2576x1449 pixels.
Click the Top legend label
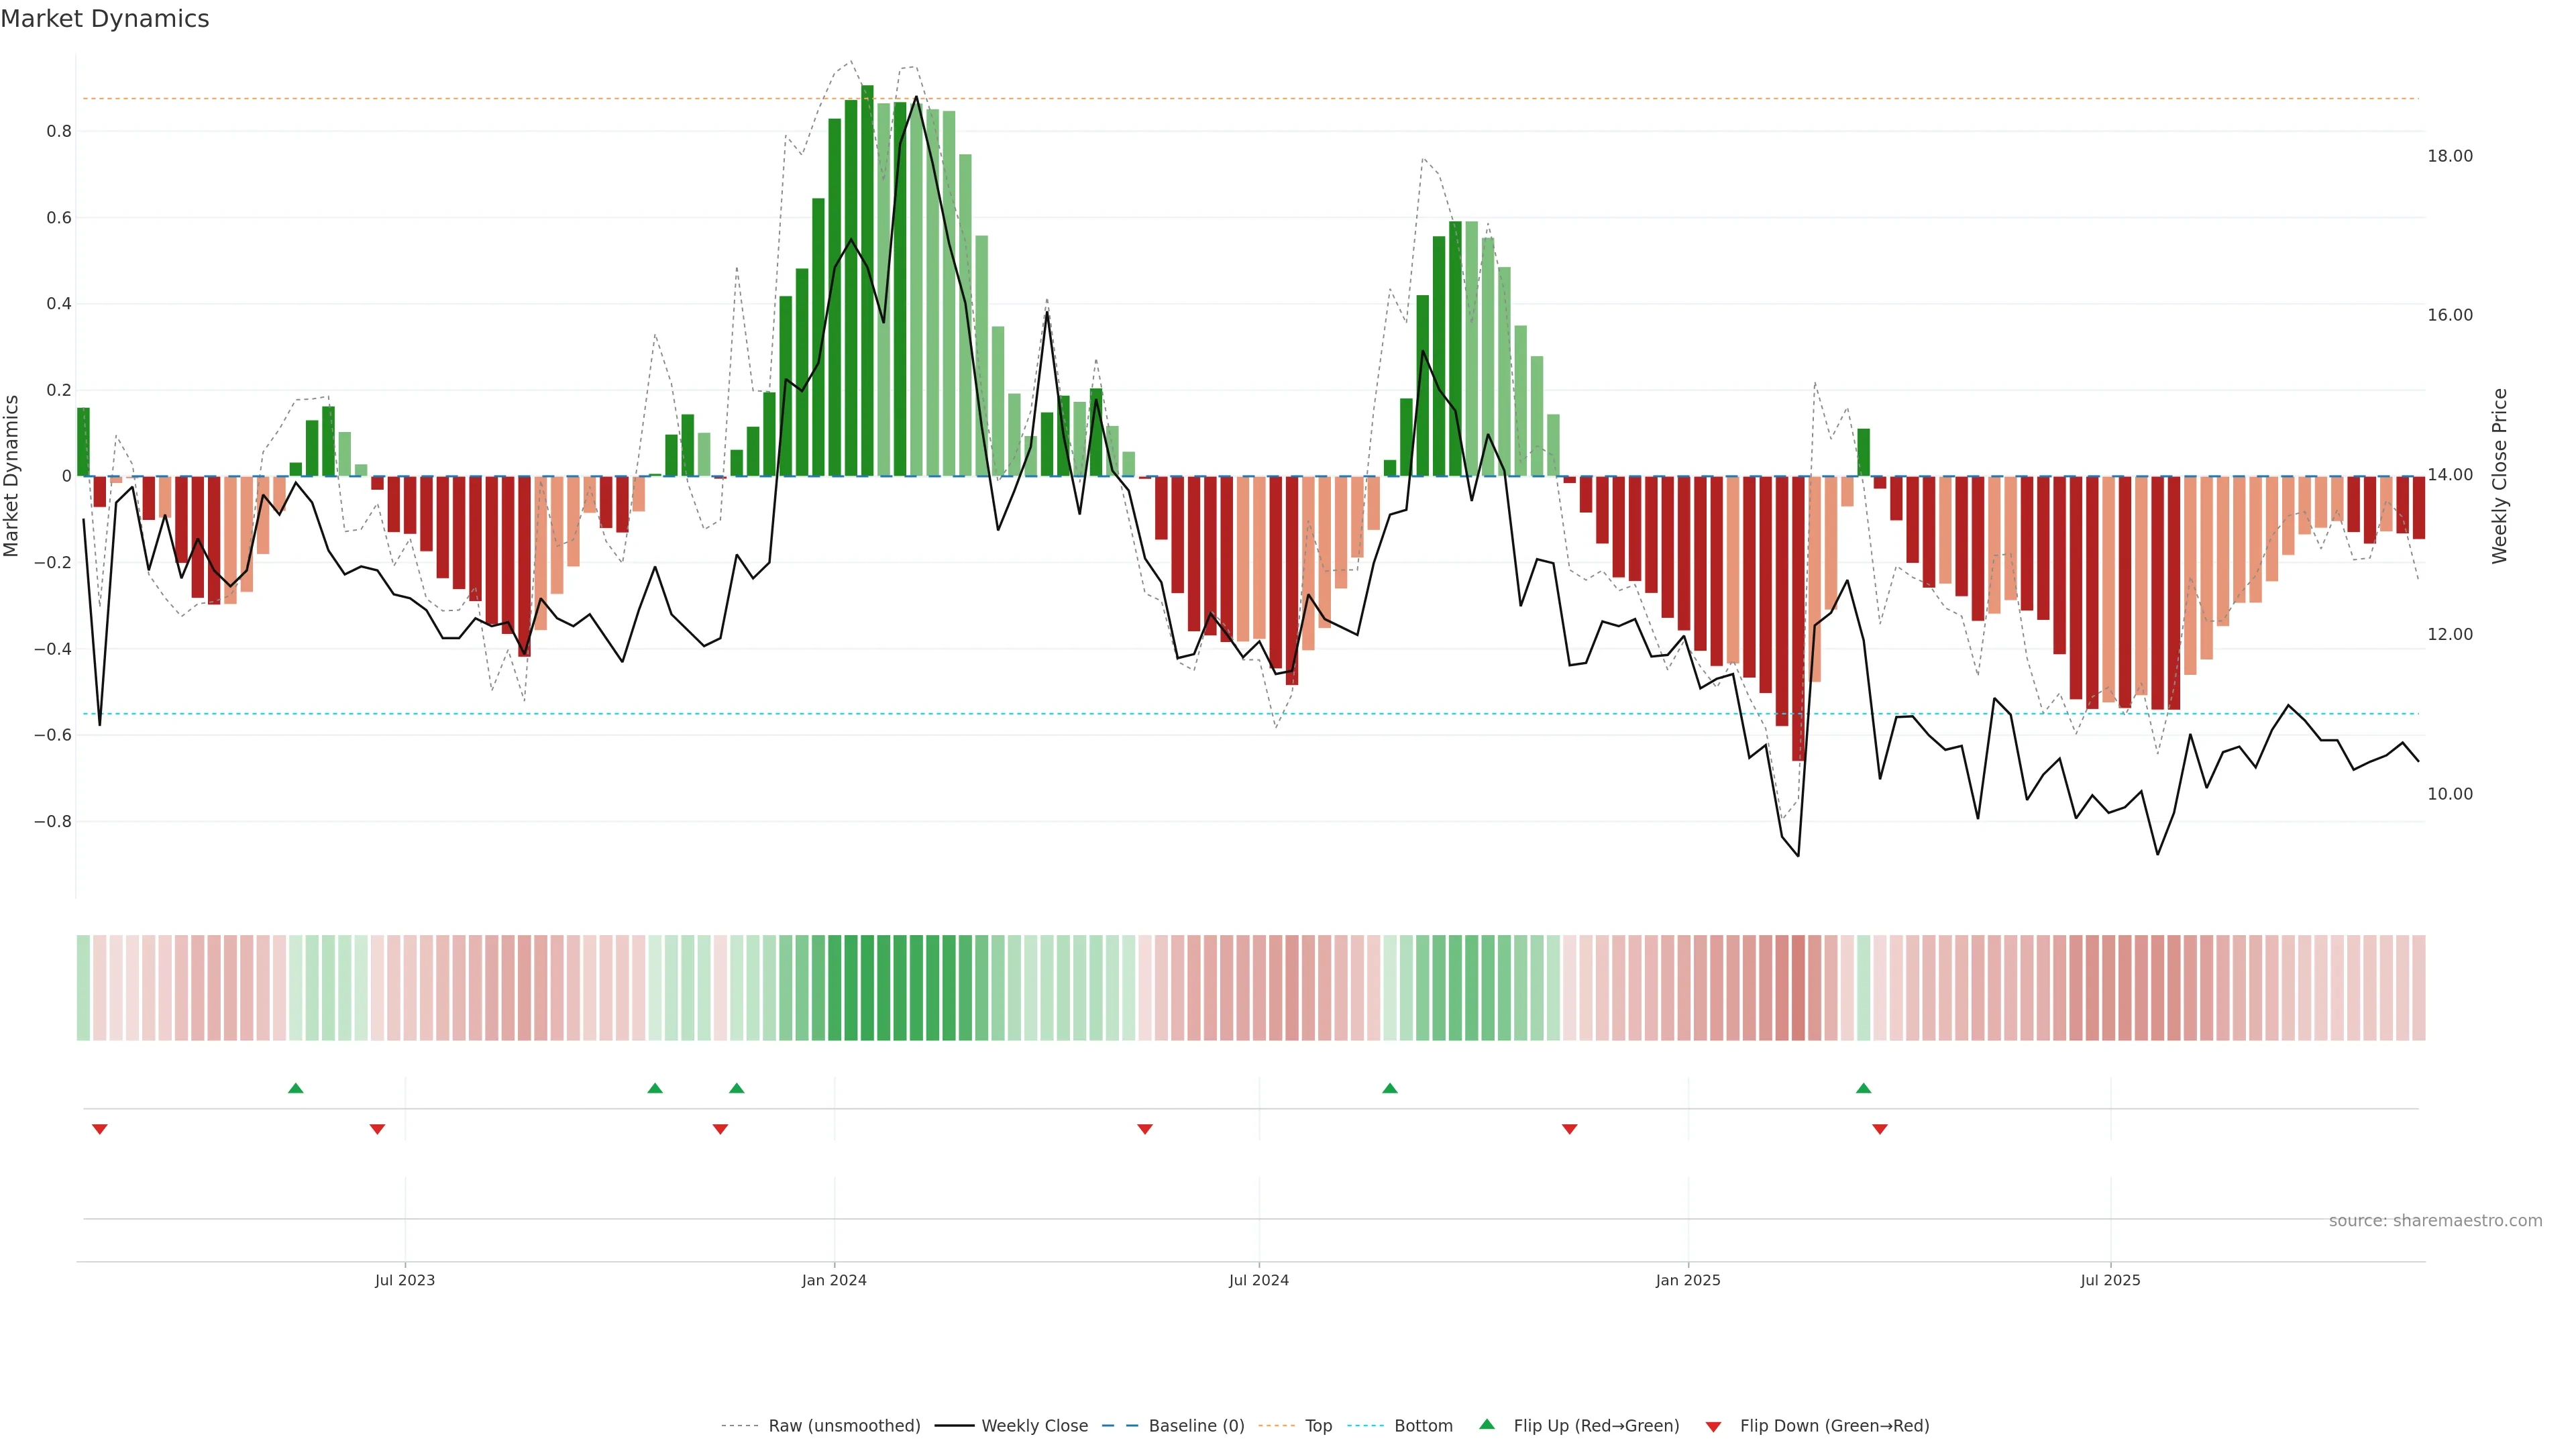click(x=1318, y=1426)
